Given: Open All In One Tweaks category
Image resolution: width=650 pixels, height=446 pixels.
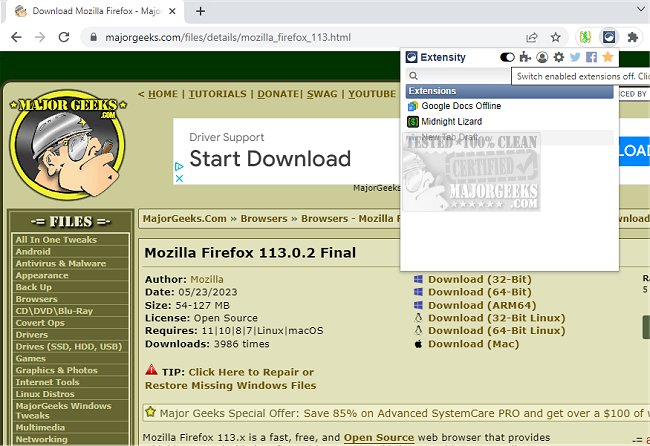Looking at the screenshot, I should [56, 240].
